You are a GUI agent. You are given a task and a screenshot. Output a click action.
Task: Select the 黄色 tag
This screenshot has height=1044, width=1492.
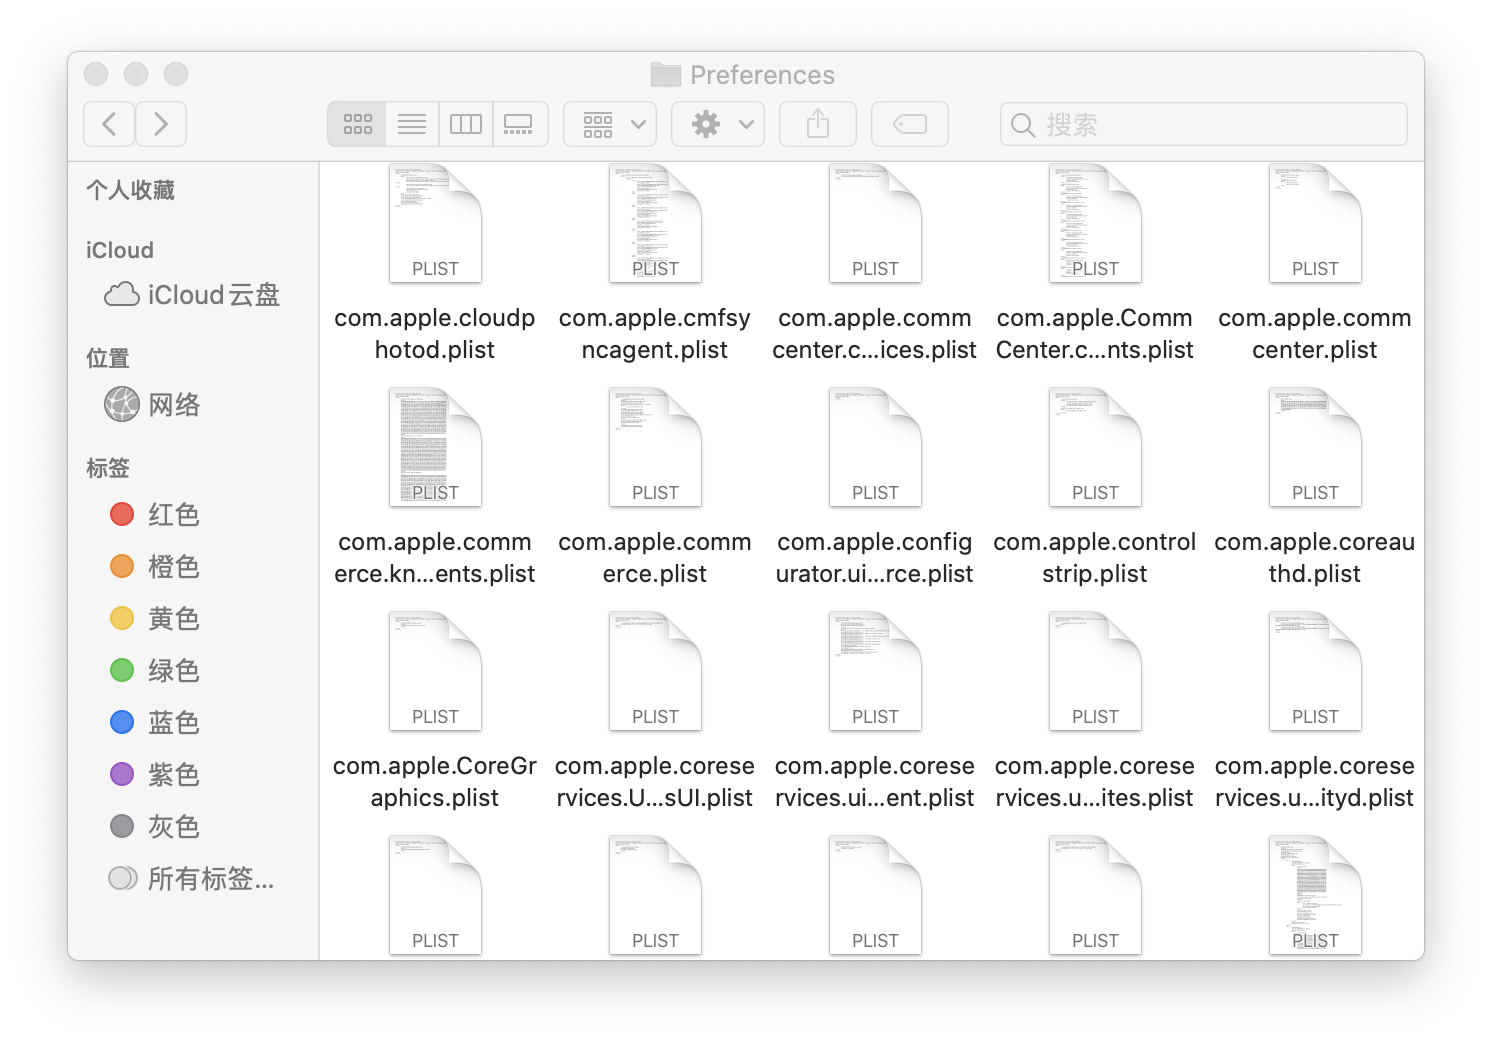click(154, 619)
